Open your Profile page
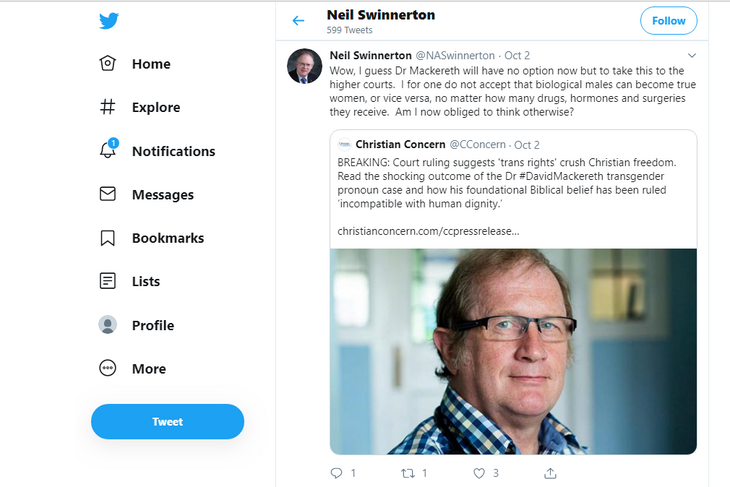 (108, 325)
